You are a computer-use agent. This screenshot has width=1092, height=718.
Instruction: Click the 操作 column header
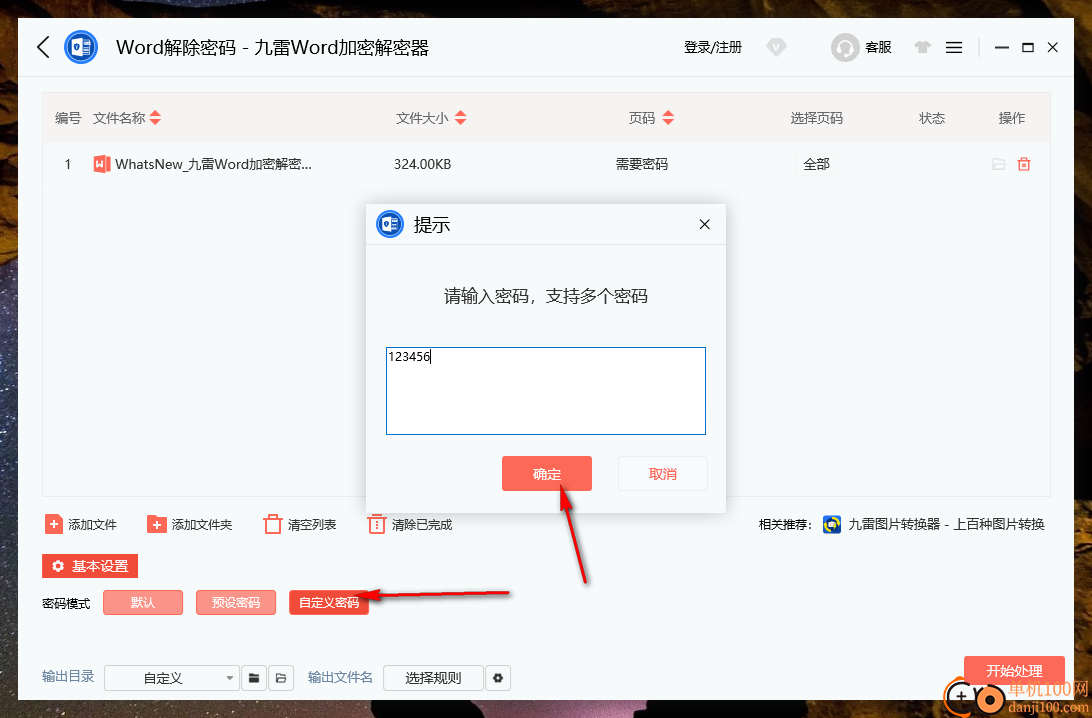tap(1011, 118)
